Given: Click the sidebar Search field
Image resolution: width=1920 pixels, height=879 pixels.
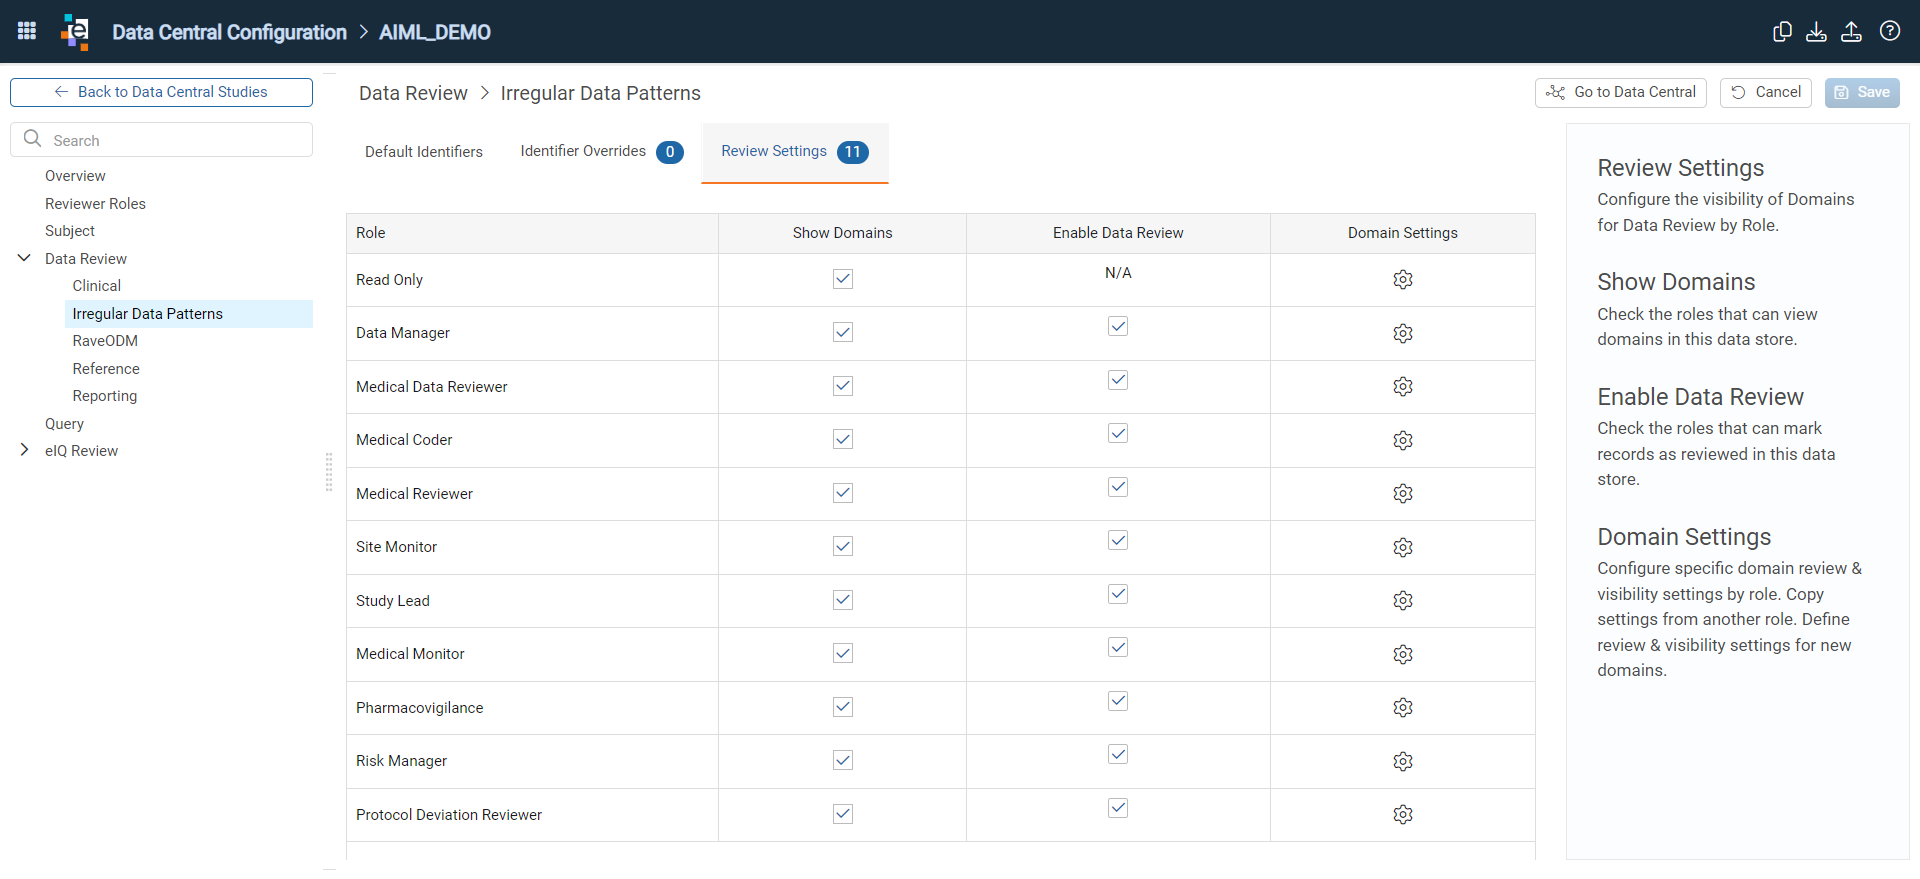Looking at the screenshot, I should click(x=161, y=140).
